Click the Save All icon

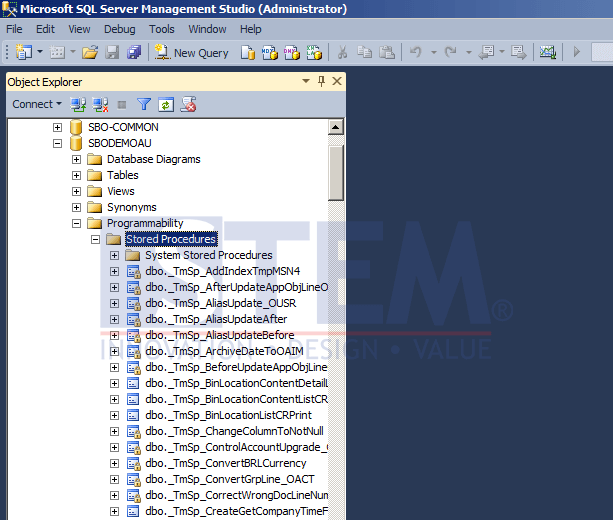[134, 52]
